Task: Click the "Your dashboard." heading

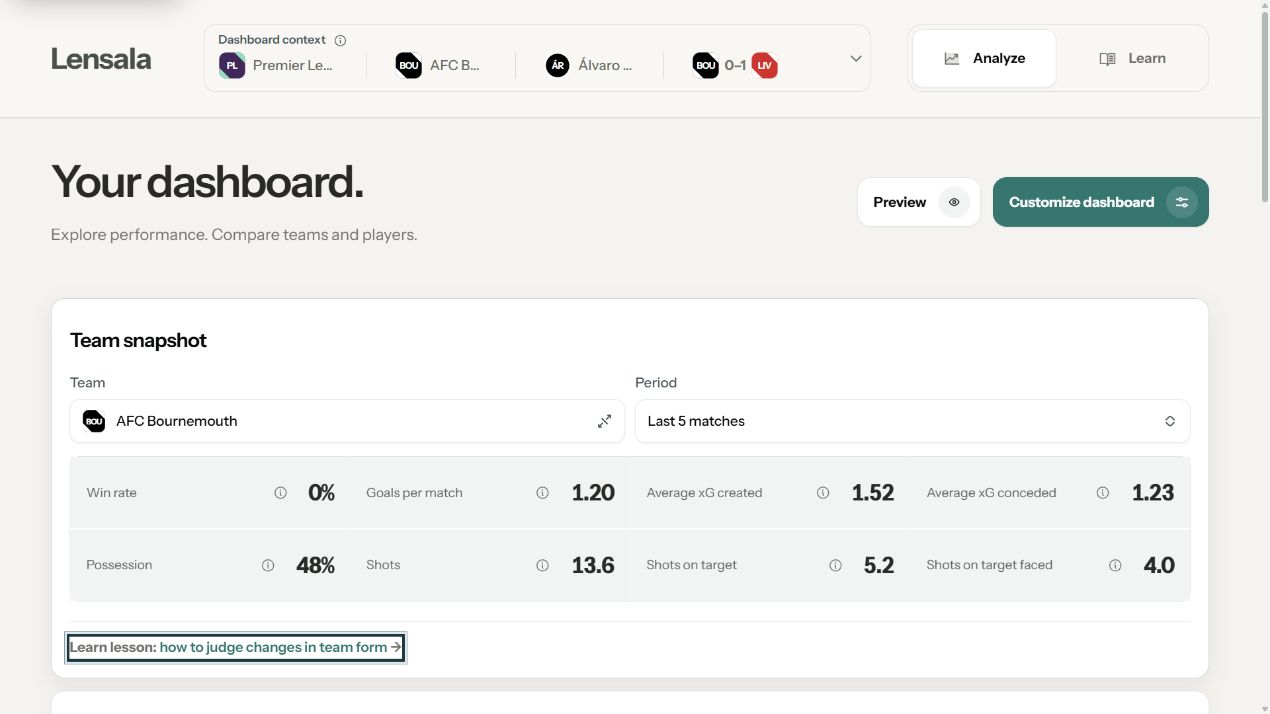Action: (x=207, y=182)
